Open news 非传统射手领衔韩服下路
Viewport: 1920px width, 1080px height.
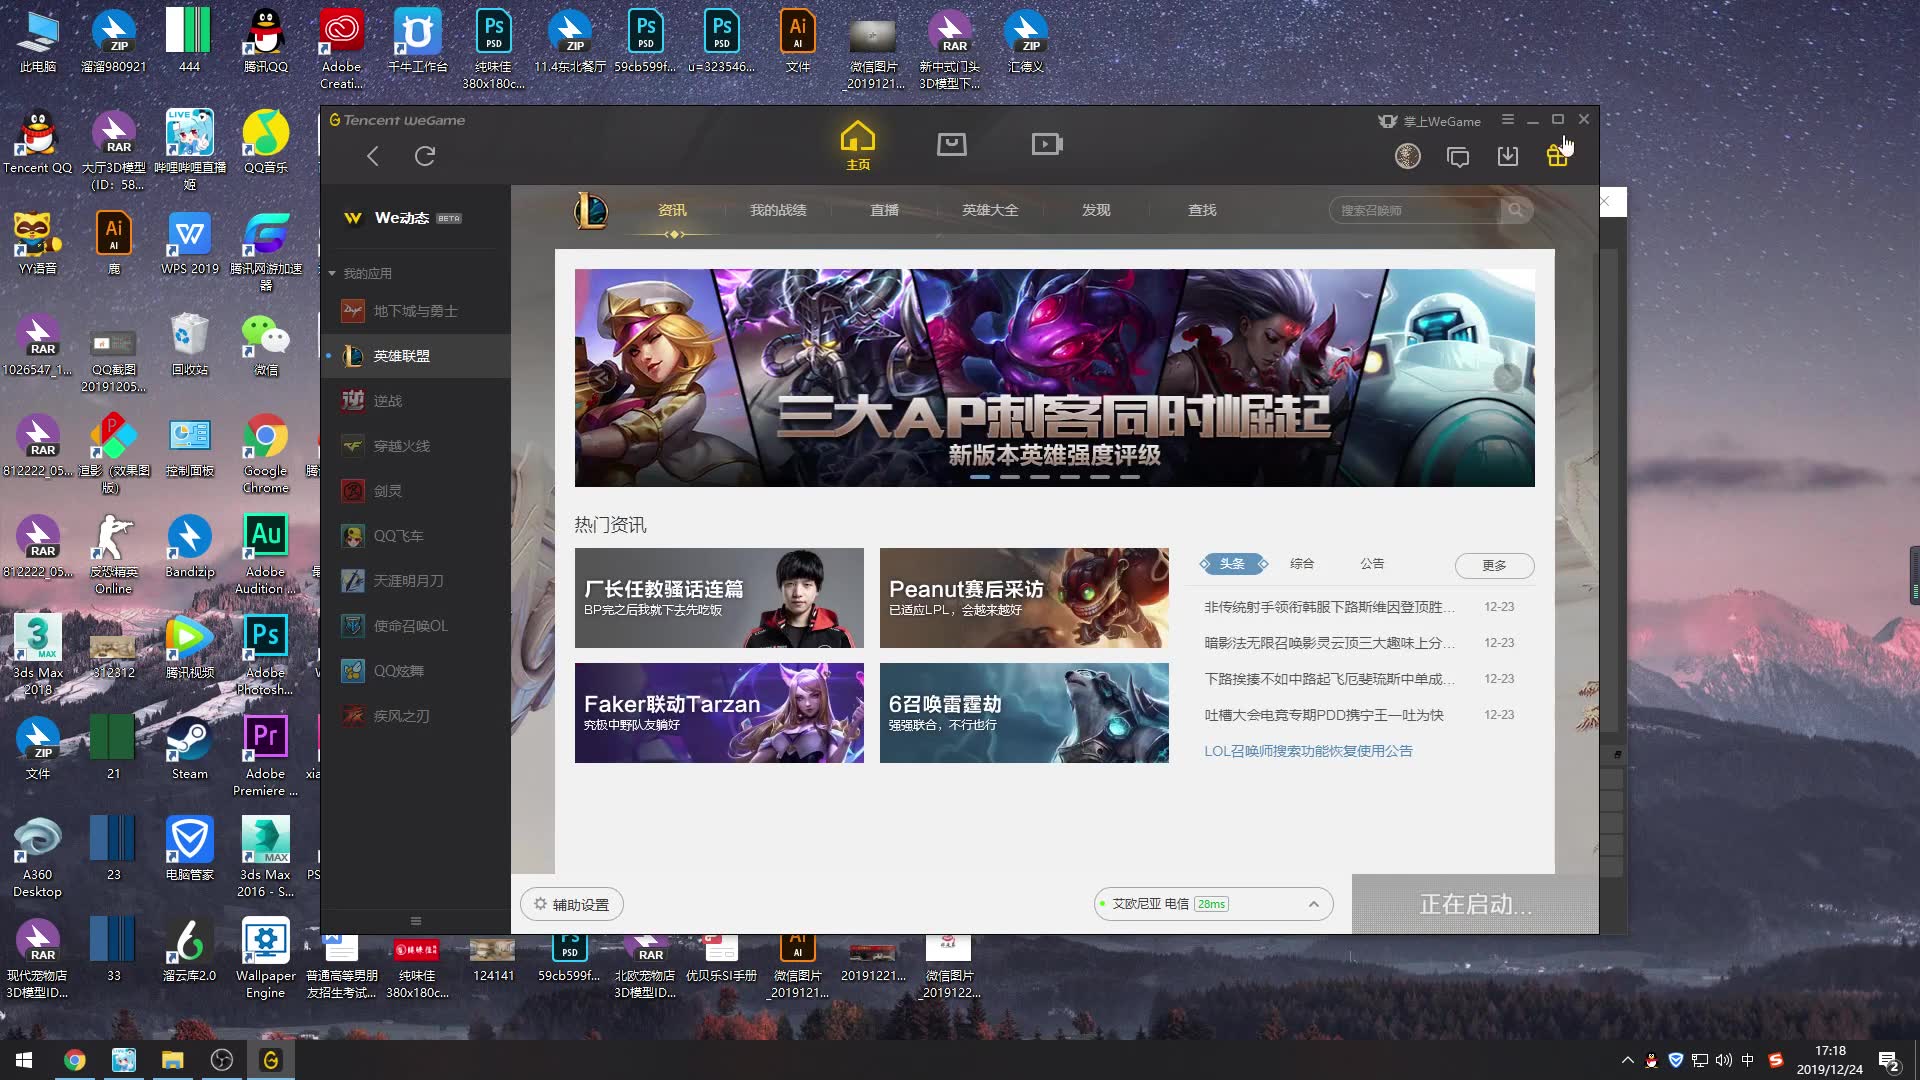pyautogui.click(x=1329, y=607)
